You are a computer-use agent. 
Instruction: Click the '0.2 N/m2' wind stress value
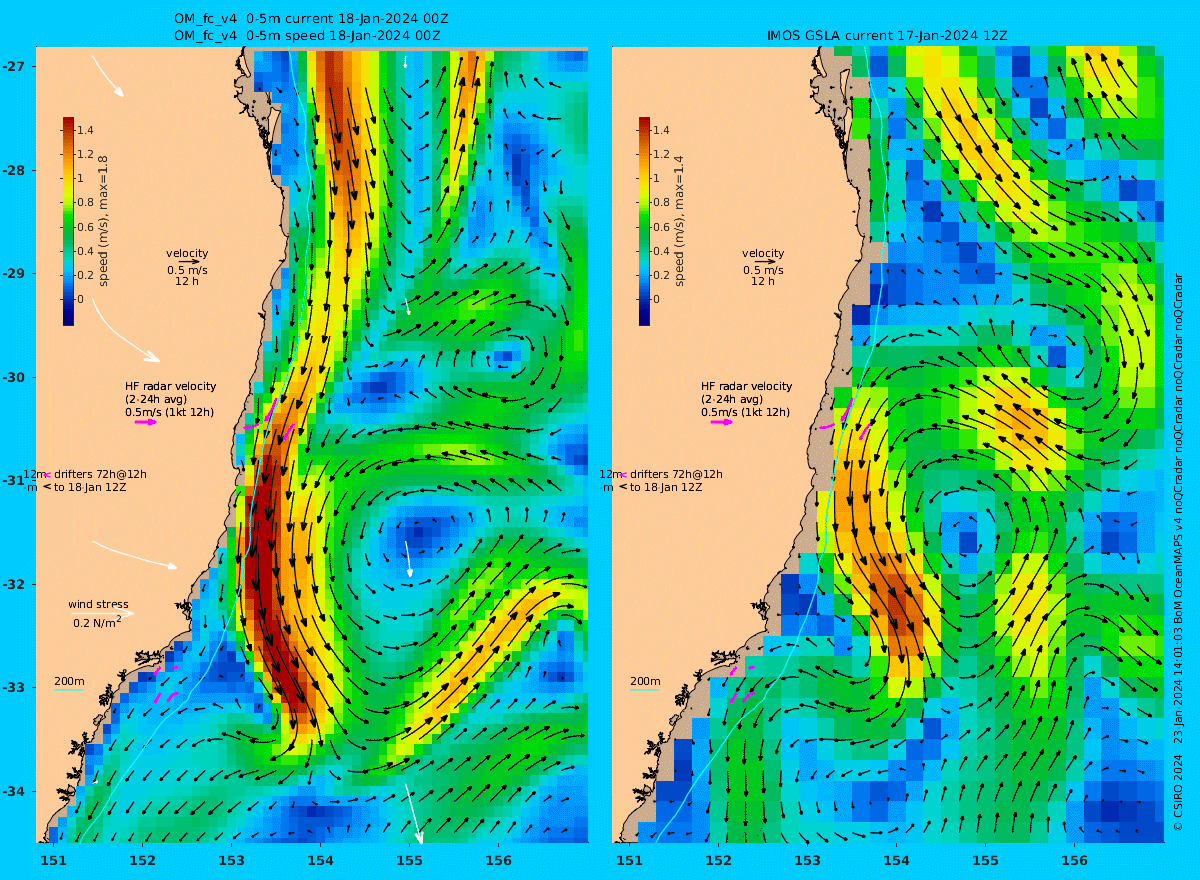tap(97, 622)
